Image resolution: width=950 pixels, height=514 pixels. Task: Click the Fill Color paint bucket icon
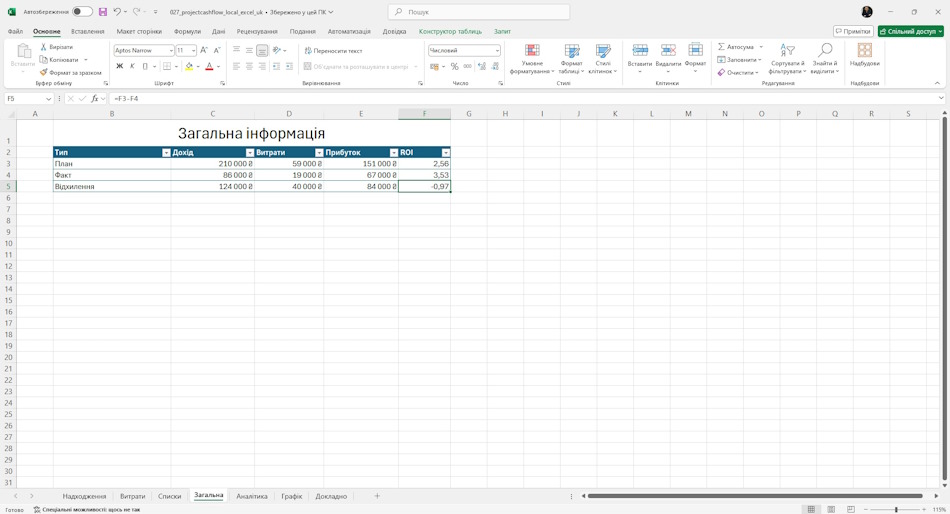tap(189, 66)
